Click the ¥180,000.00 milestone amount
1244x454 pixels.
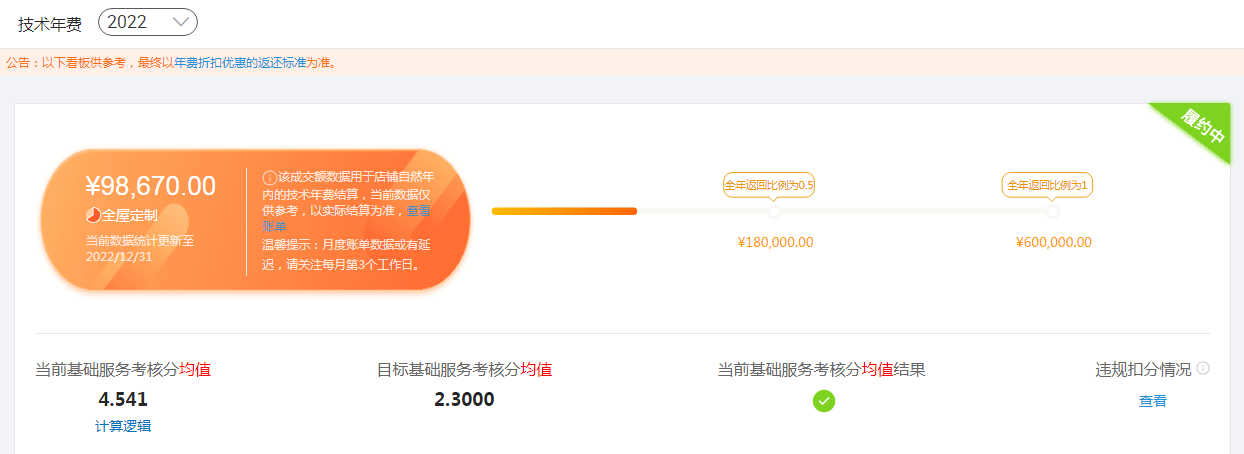775,242
